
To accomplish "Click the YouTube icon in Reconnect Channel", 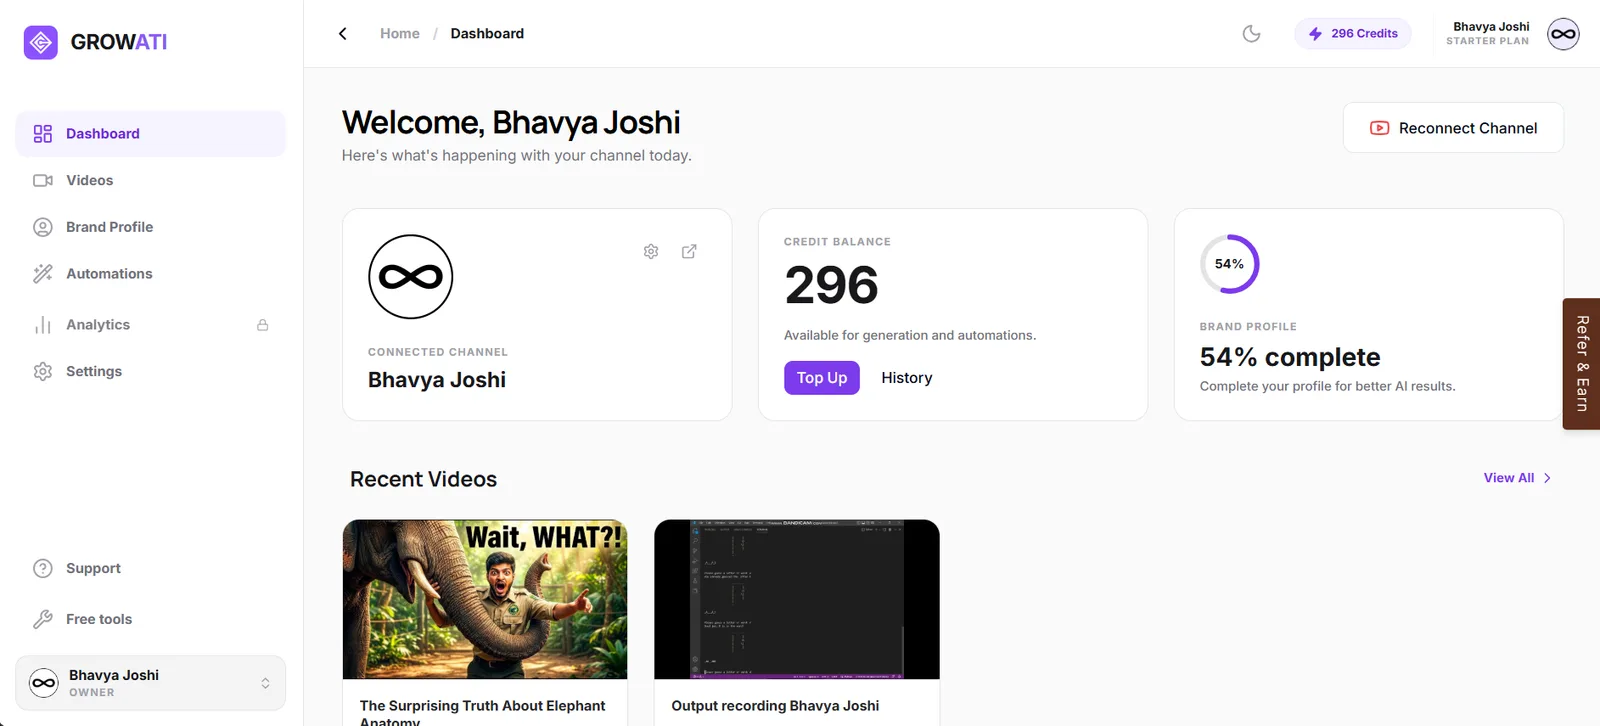I will (x=1379, y=128).
